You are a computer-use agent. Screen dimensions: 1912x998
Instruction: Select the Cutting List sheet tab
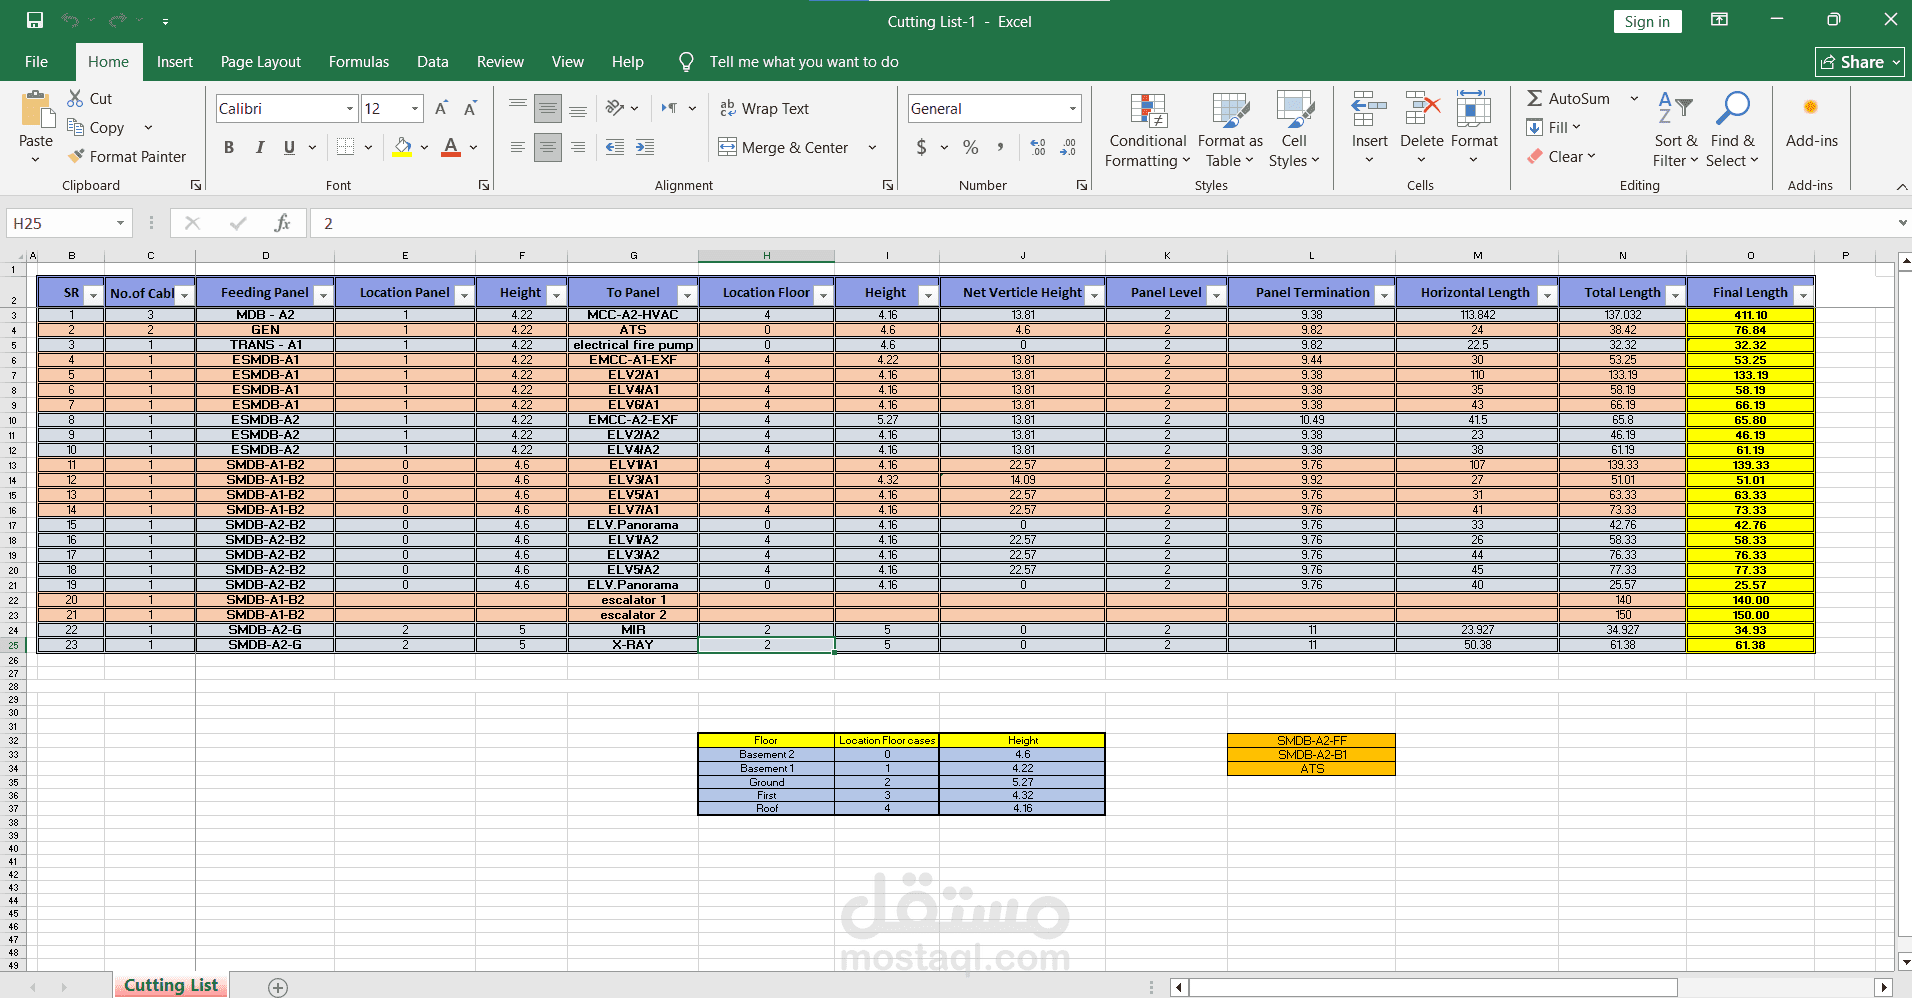pyautogui.click(x=171, y=985)
